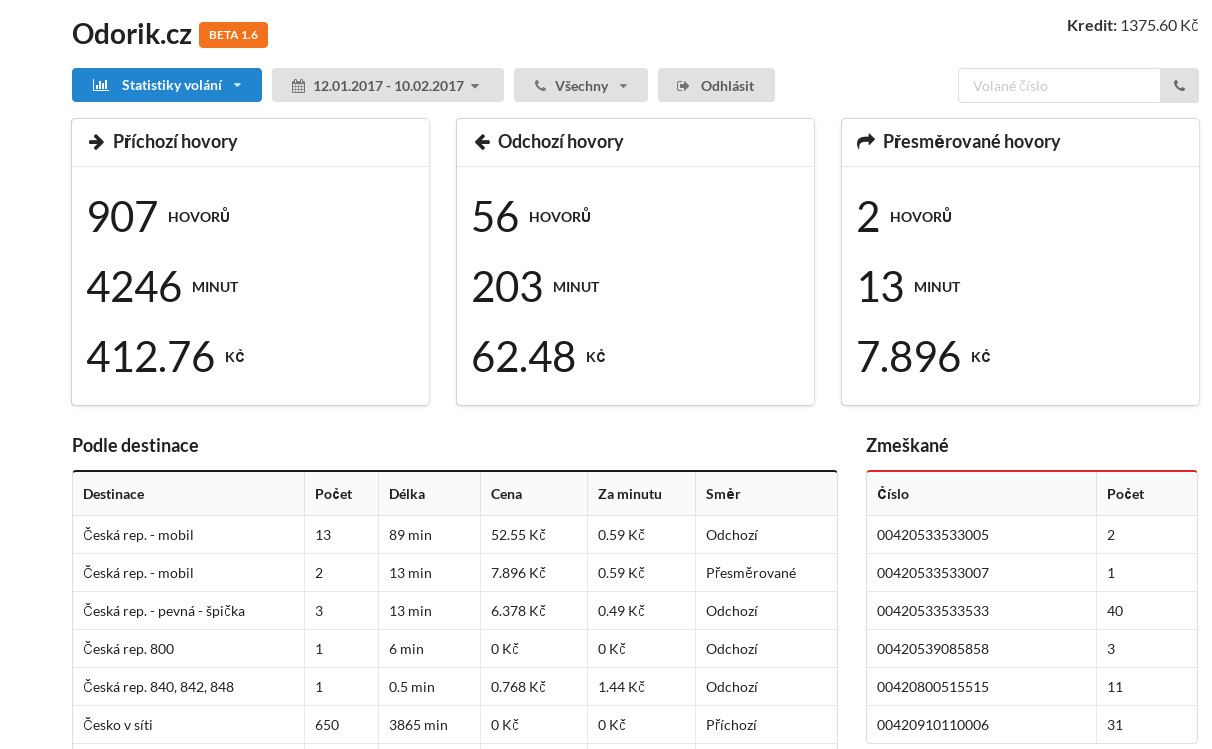
Task: Click the Číslo header in Zmeškané table
Action: [981, 494]
